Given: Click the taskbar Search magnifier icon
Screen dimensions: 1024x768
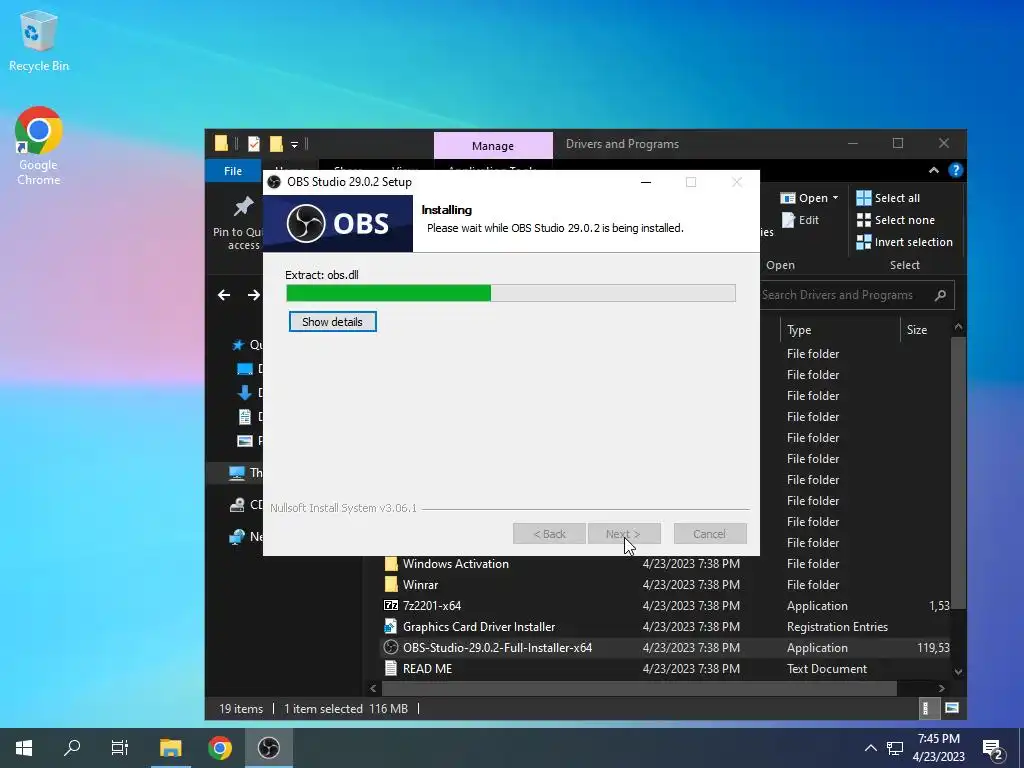Looking at the screenshot, I should click(x=72, y=748).
